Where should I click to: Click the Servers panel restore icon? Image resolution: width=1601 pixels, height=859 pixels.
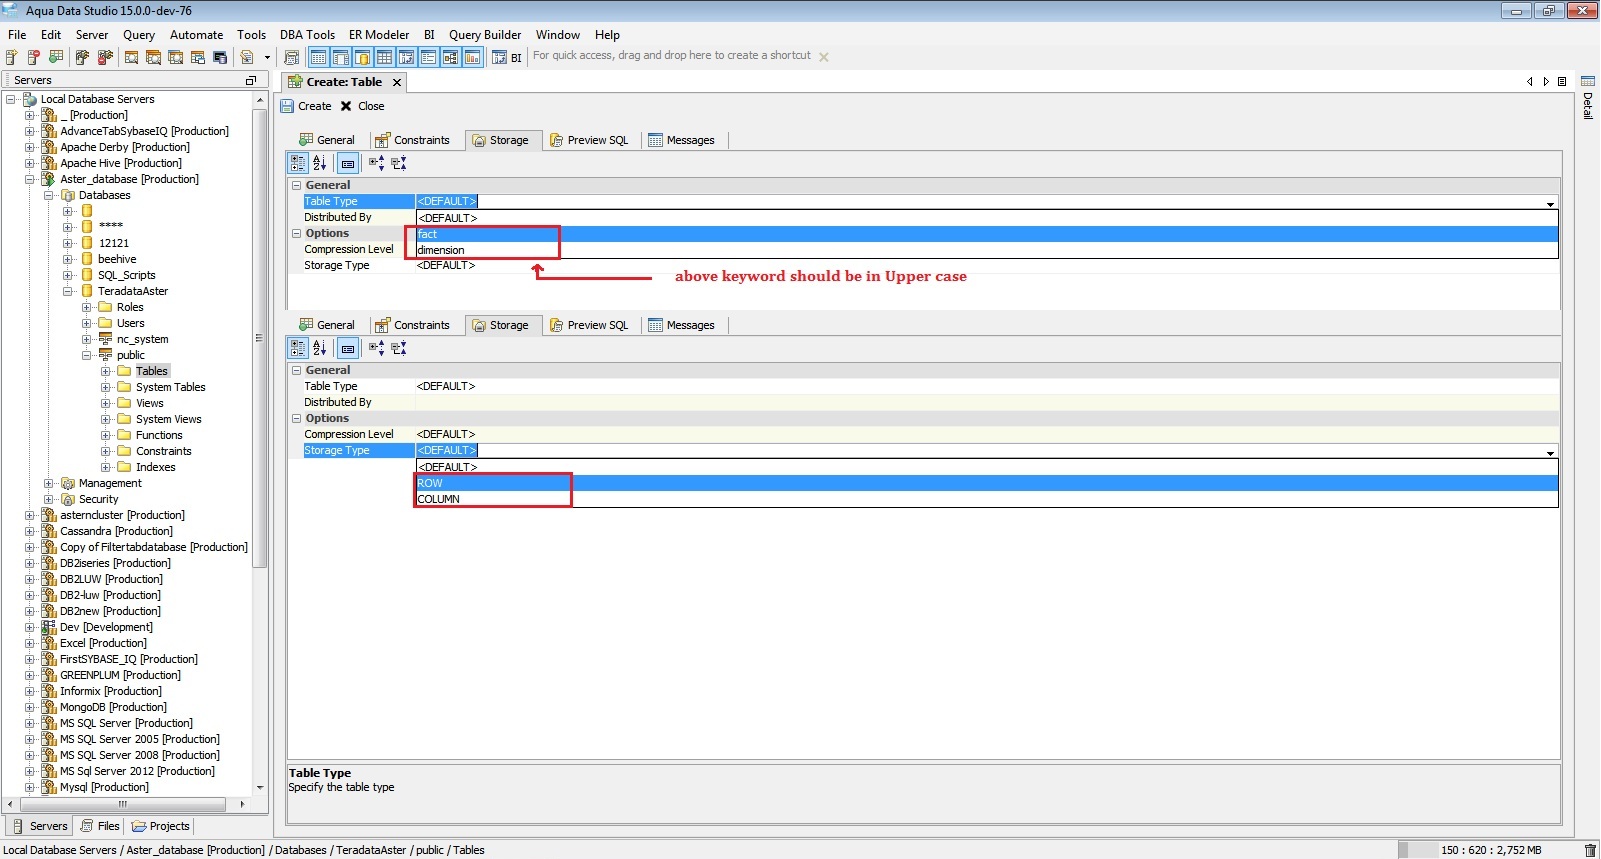pyautogui.click(x=251, y=80)
